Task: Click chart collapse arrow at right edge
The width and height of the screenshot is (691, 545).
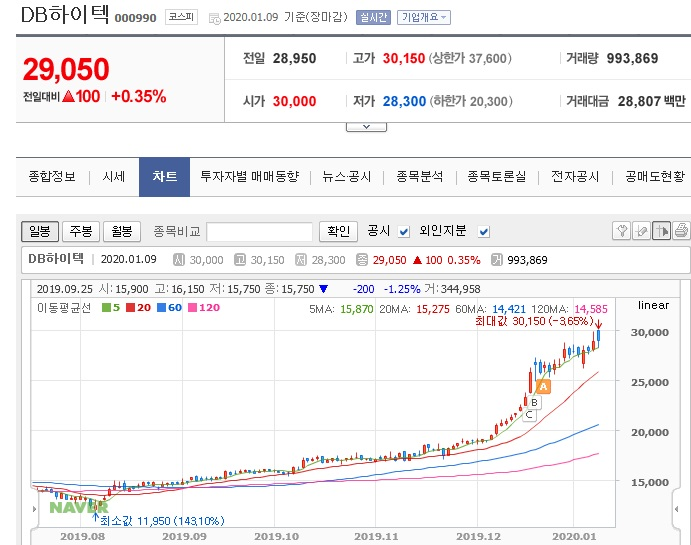Action: 677,509
